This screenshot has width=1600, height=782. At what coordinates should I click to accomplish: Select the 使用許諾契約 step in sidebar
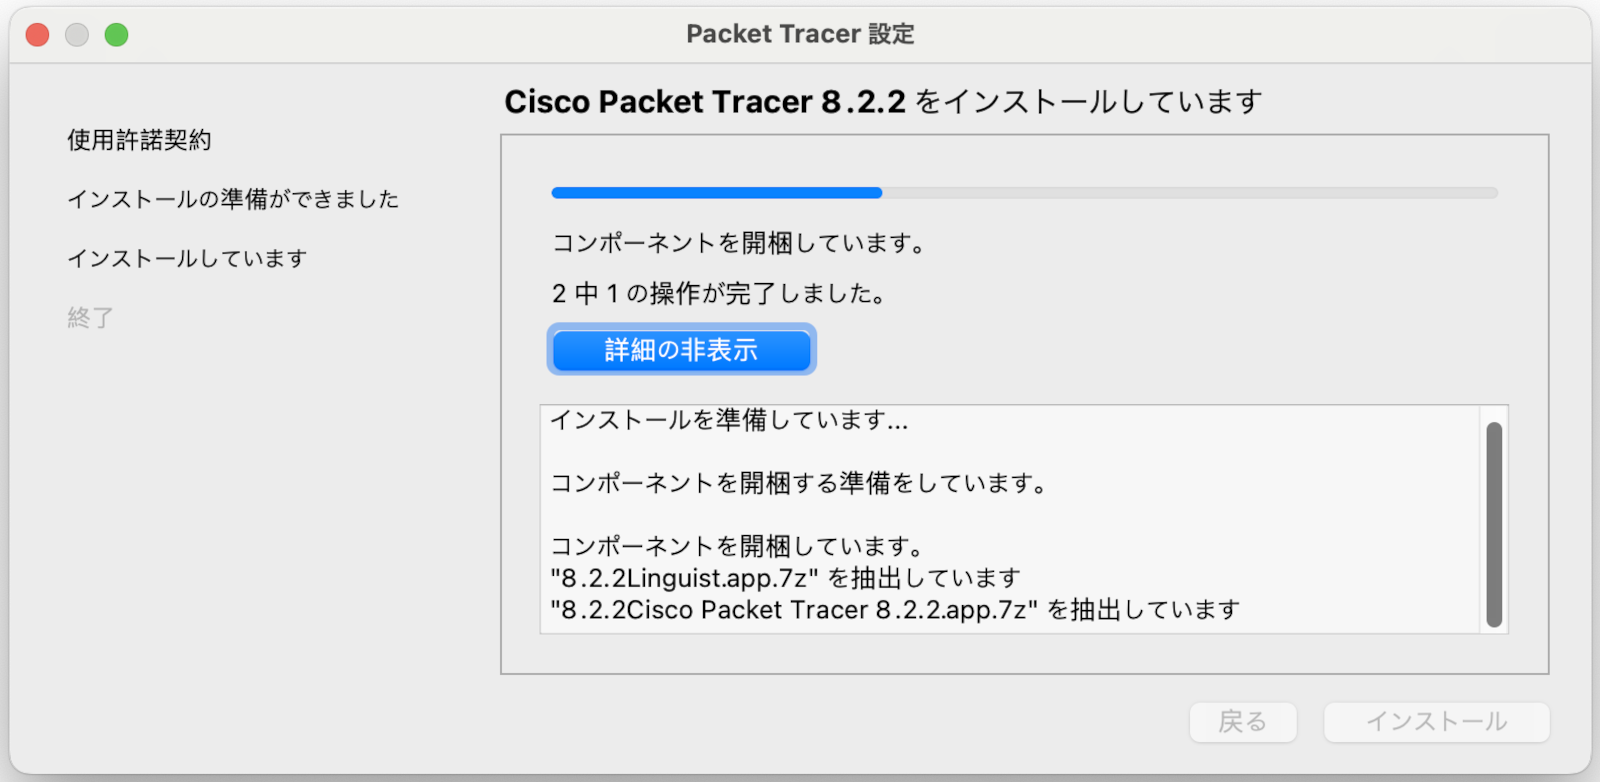point(139,140)
